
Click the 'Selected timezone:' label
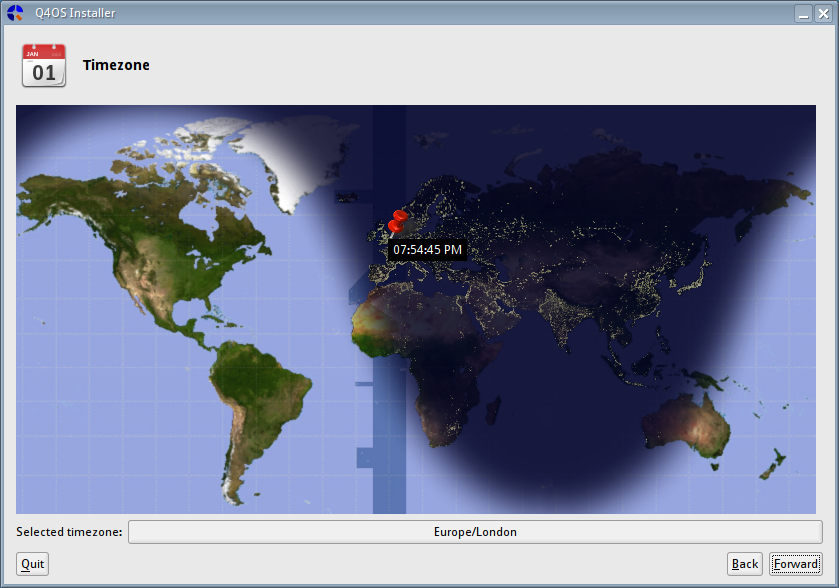tap(69, 532)
